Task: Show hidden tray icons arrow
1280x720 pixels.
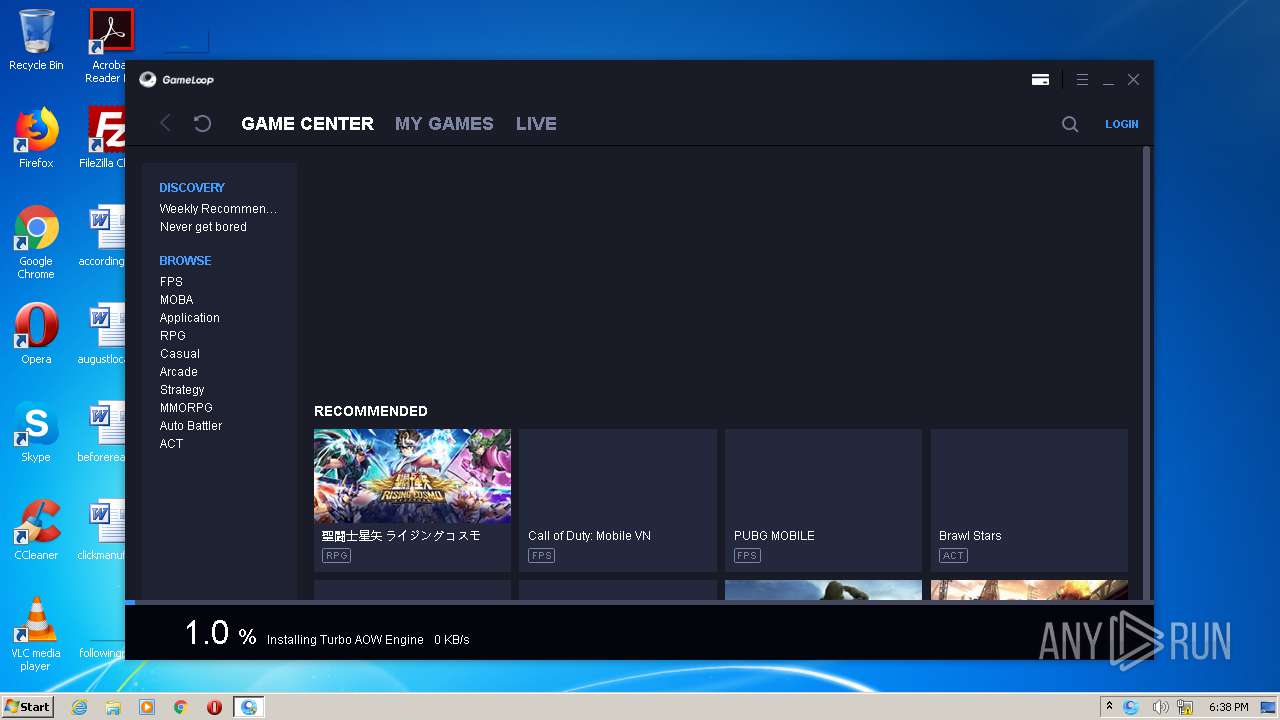Action: point(1109,707)
